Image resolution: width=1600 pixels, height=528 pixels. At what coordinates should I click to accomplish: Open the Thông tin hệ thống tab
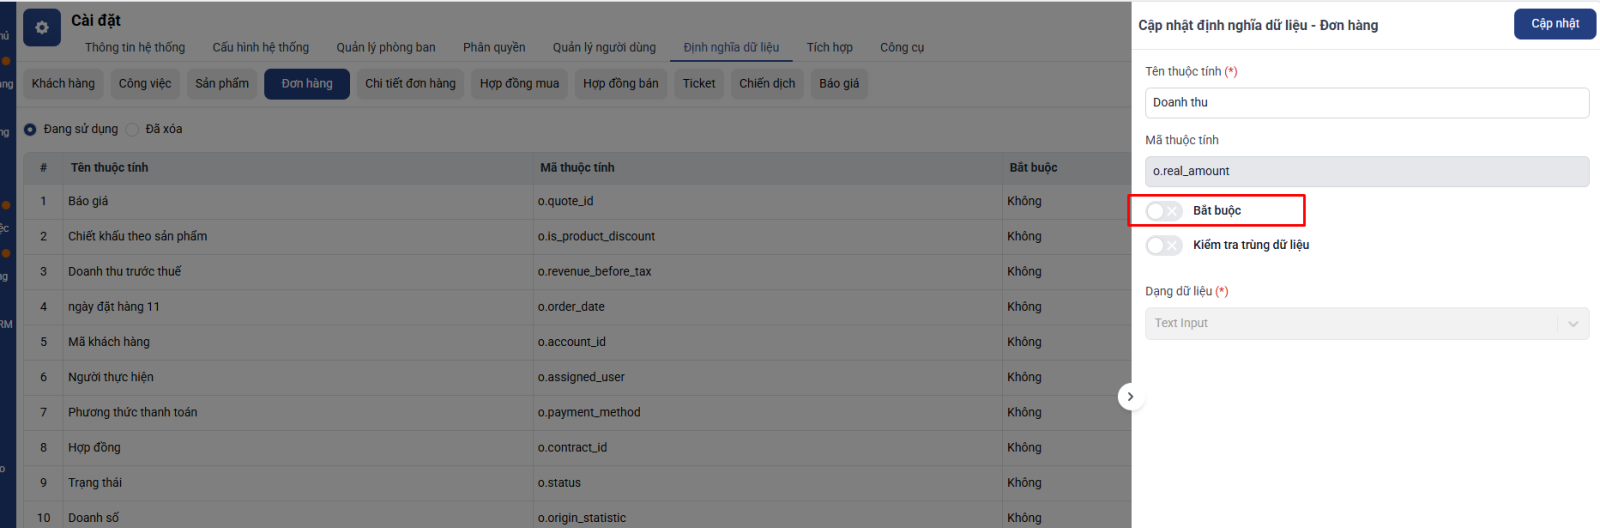[135, 47]
